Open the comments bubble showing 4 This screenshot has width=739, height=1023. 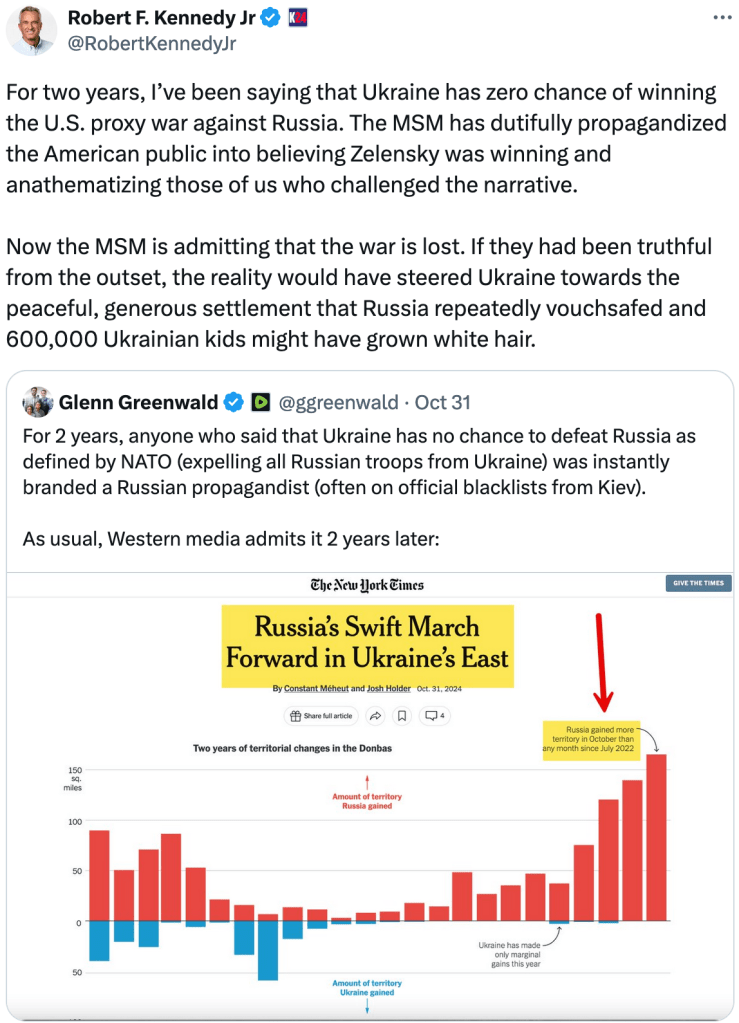[435, 716]
